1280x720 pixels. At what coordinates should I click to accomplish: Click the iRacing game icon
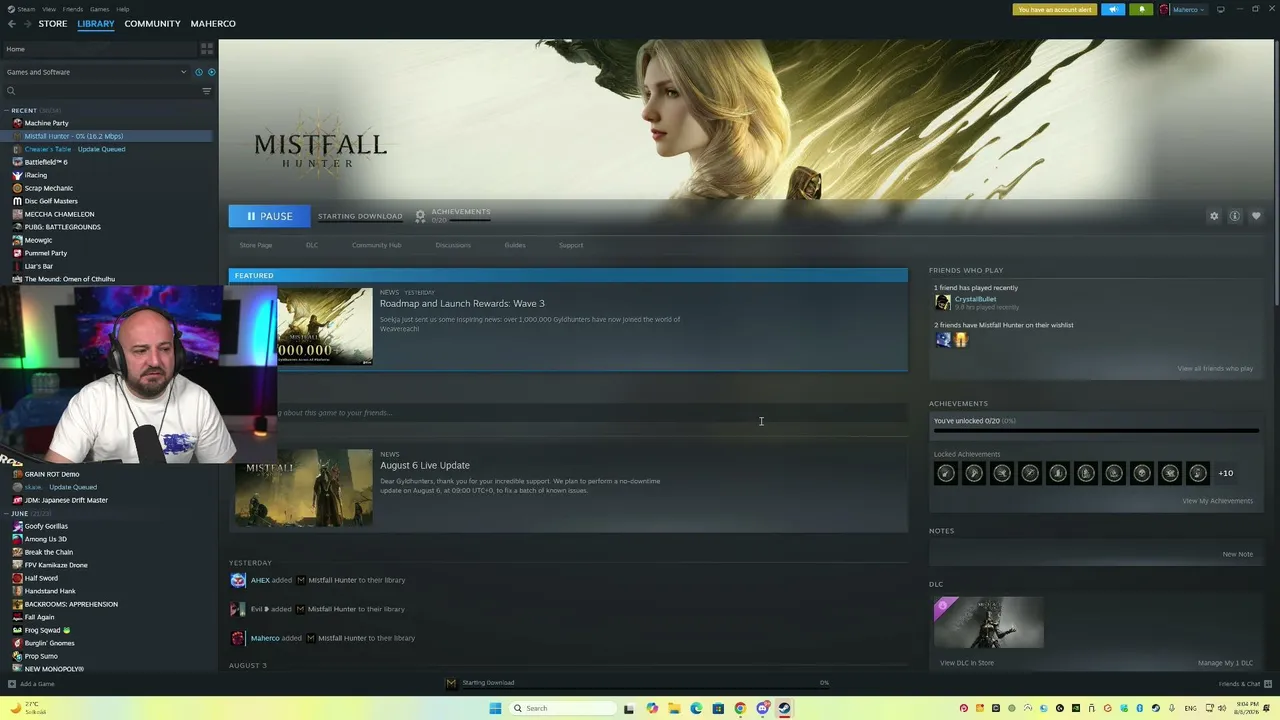pos(17,175)
